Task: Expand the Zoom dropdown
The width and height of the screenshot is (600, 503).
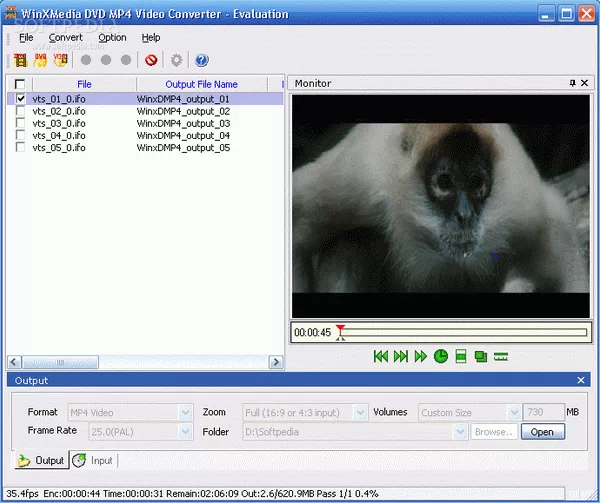Action: [x=358, y=412]
